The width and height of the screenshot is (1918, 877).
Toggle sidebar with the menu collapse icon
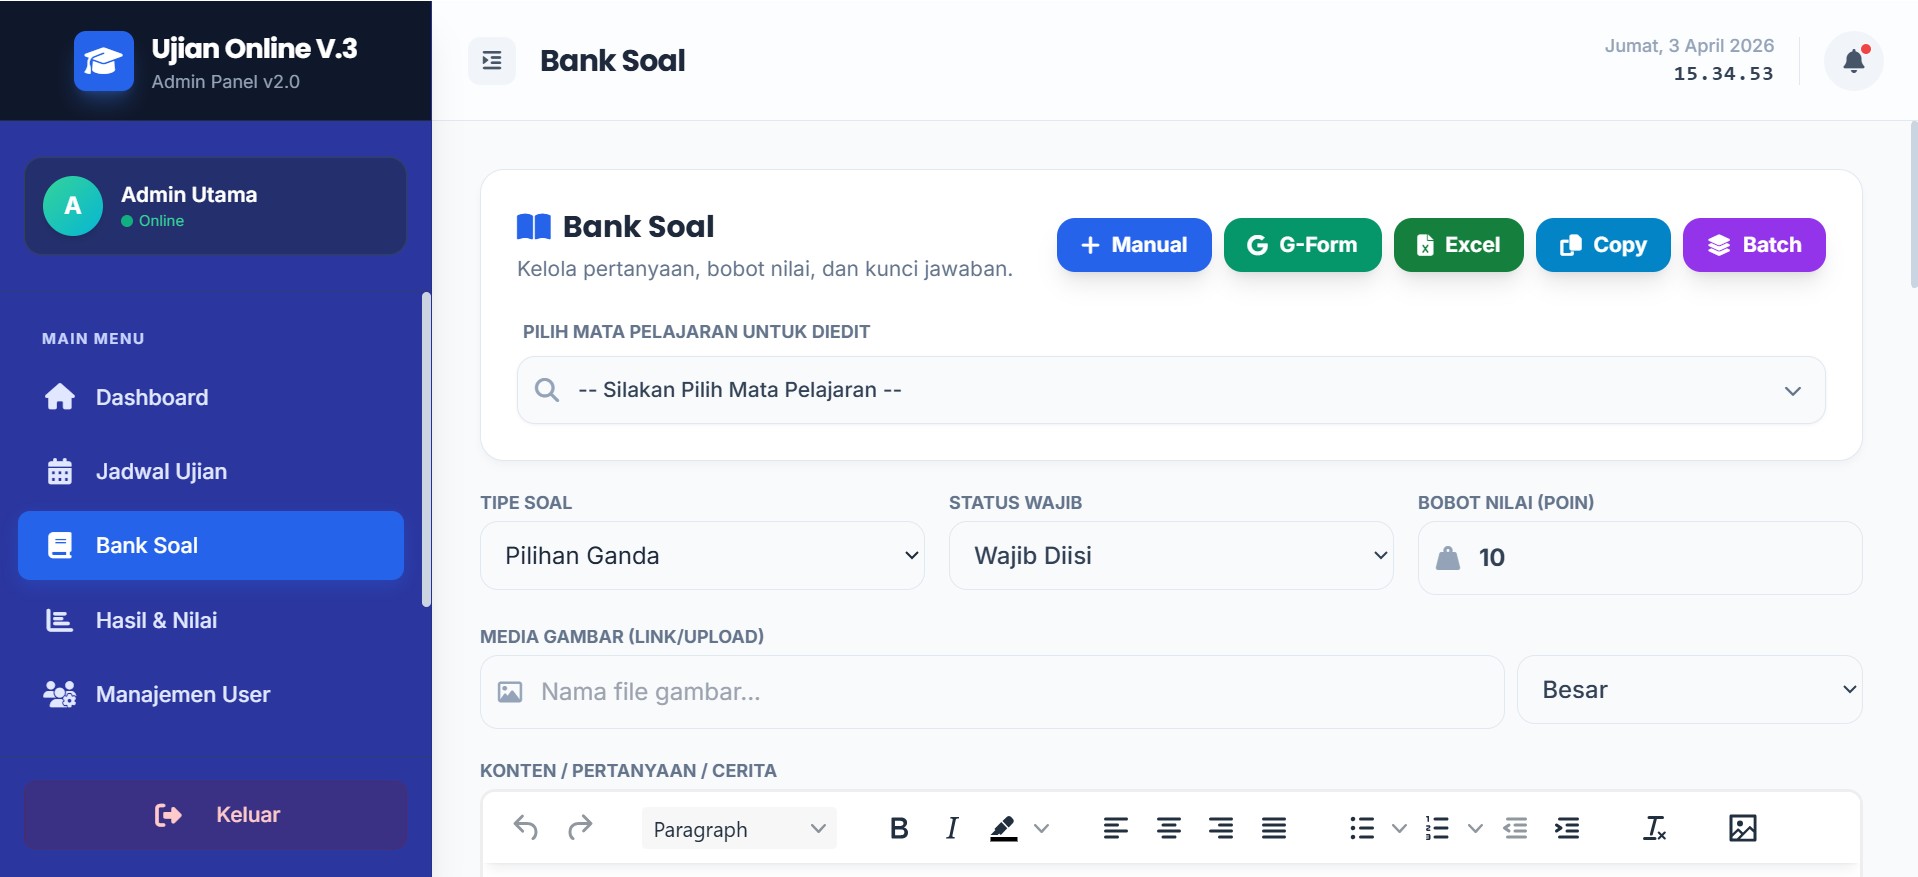coord(492,61)
